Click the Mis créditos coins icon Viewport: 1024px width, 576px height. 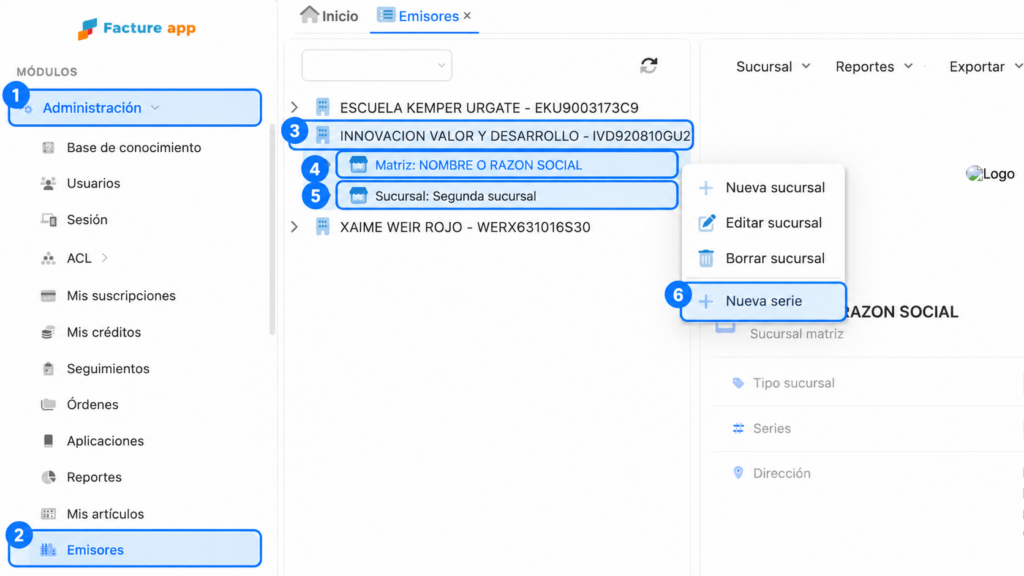tap(48, 332)
